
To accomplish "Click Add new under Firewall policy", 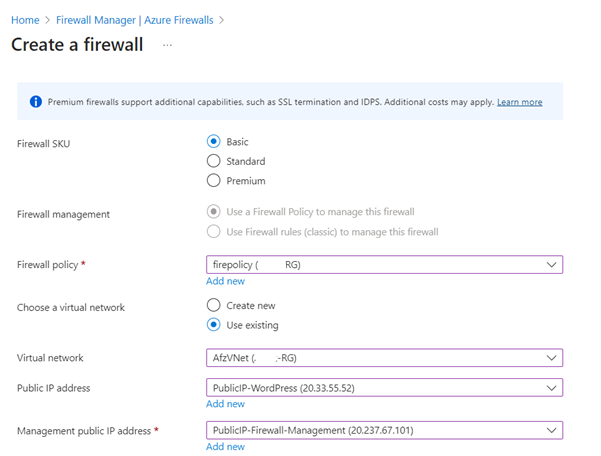I will [x=225, y=282].
